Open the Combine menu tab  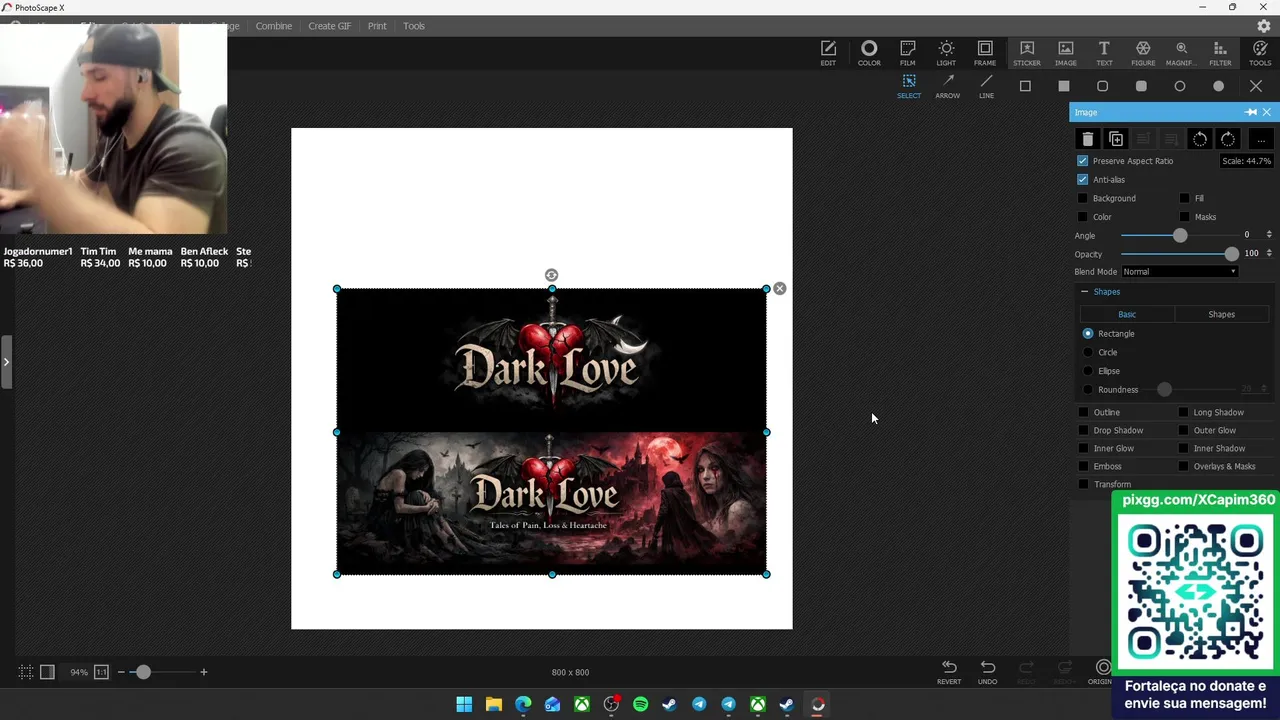pyautogui.click(x=274, y=26)
